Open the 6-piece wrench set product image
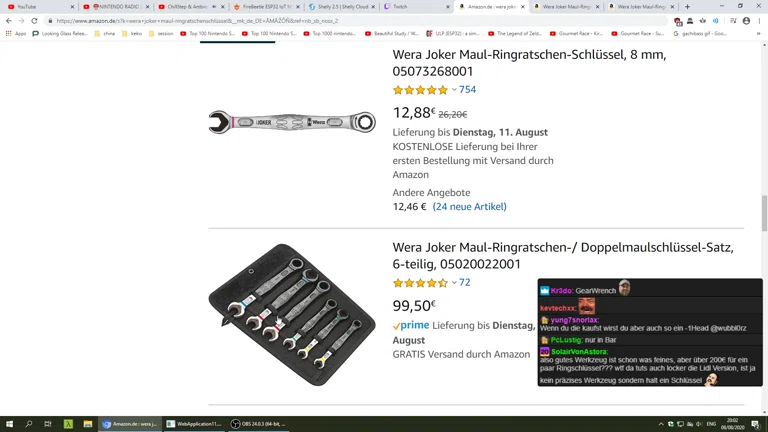The image size is (768, 432). coord(292,314)
